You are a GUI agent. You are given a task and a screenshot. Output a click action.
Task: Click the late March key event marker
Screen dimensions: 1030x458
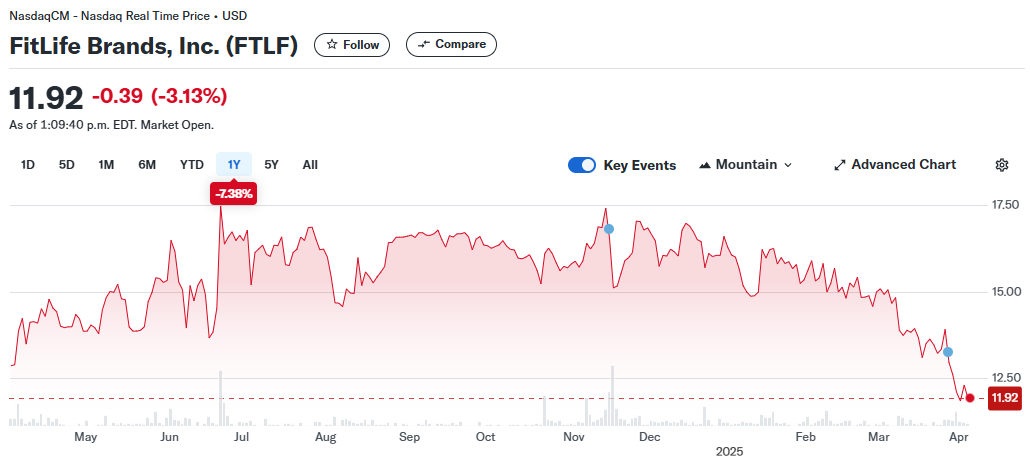(948, 352)
